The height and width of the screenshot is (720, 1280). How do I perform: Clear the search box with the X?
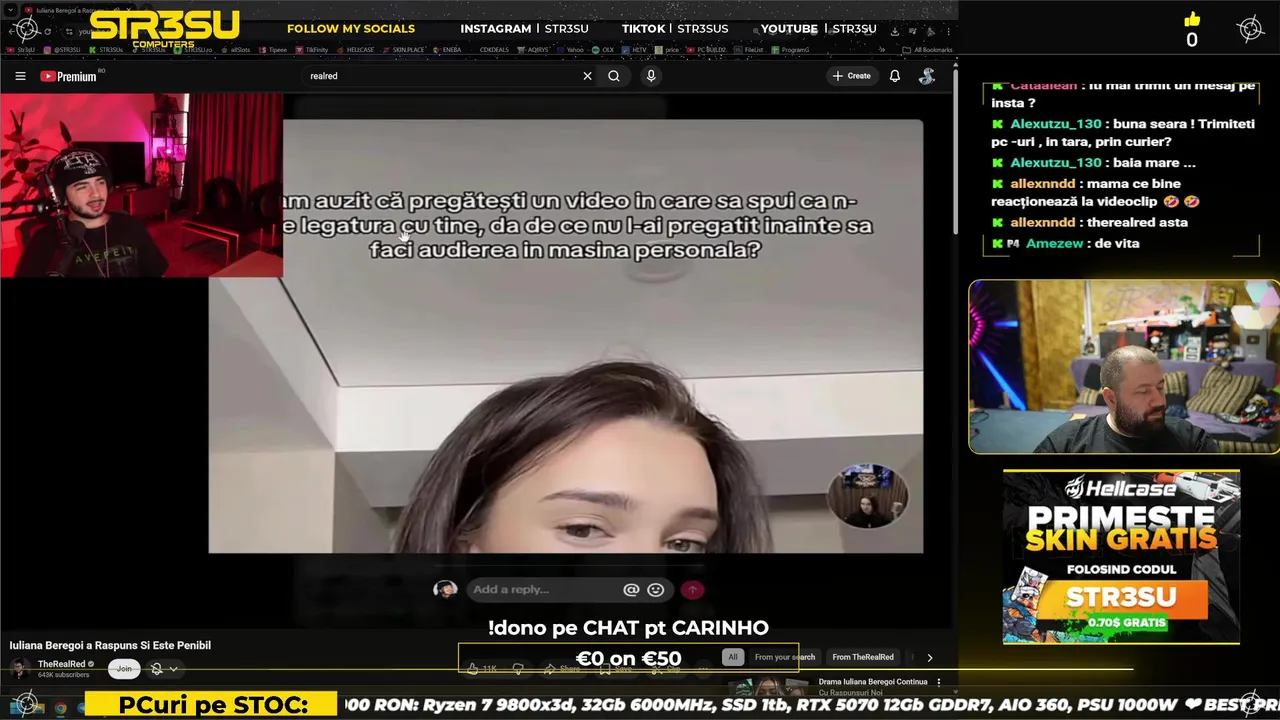587,76
